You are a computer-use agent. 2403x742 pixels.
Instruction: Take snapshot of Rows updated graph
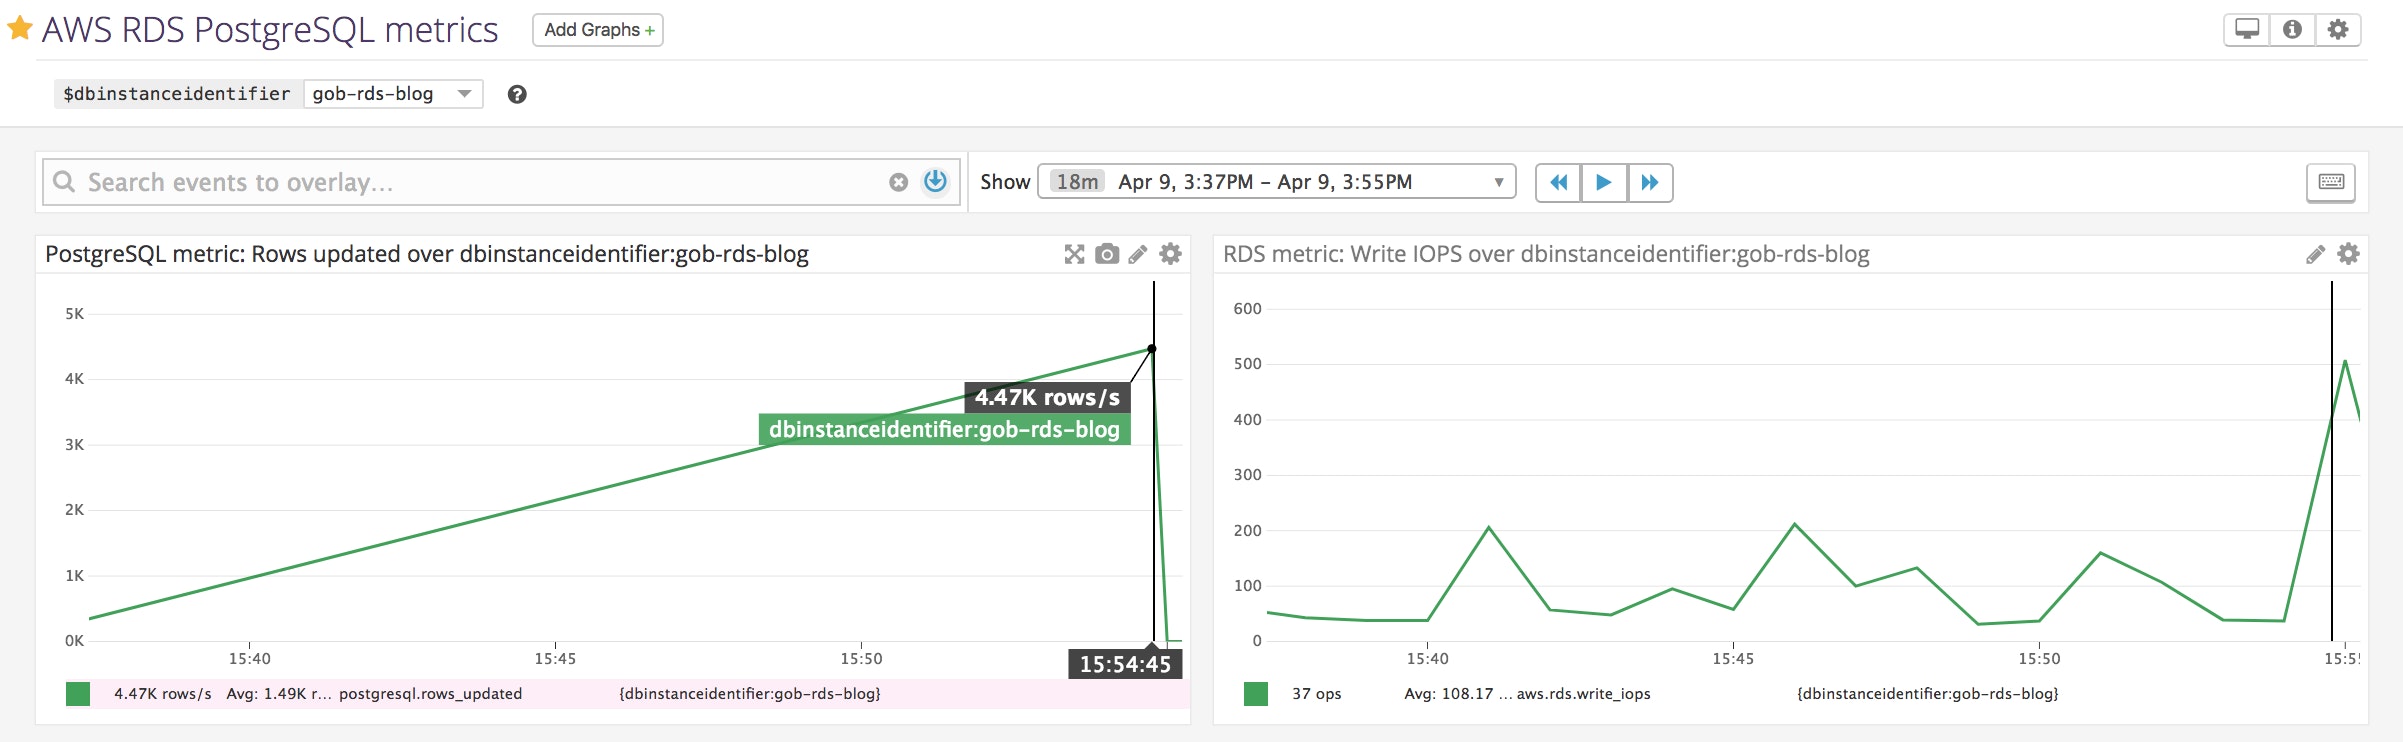tap(1106, 254)
